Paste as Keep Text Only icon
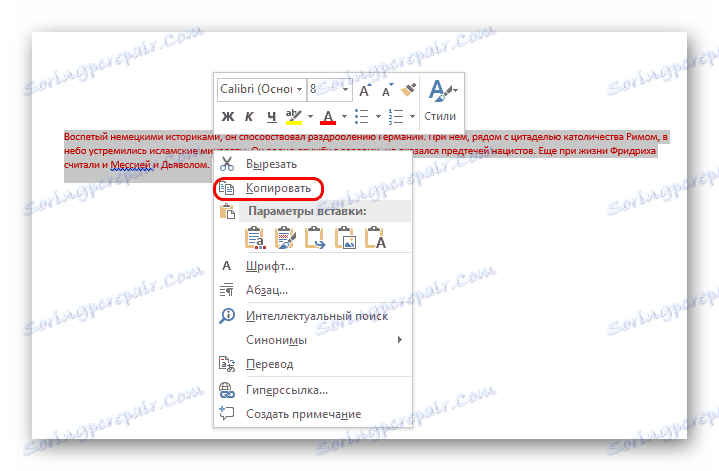 [375, 238]
